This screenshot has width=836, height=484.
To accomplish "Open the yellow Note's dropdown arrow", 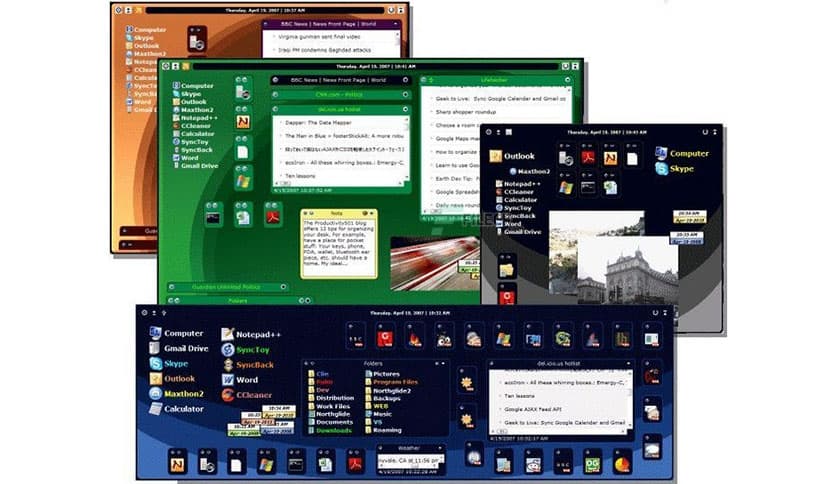I will click(372, 213).
